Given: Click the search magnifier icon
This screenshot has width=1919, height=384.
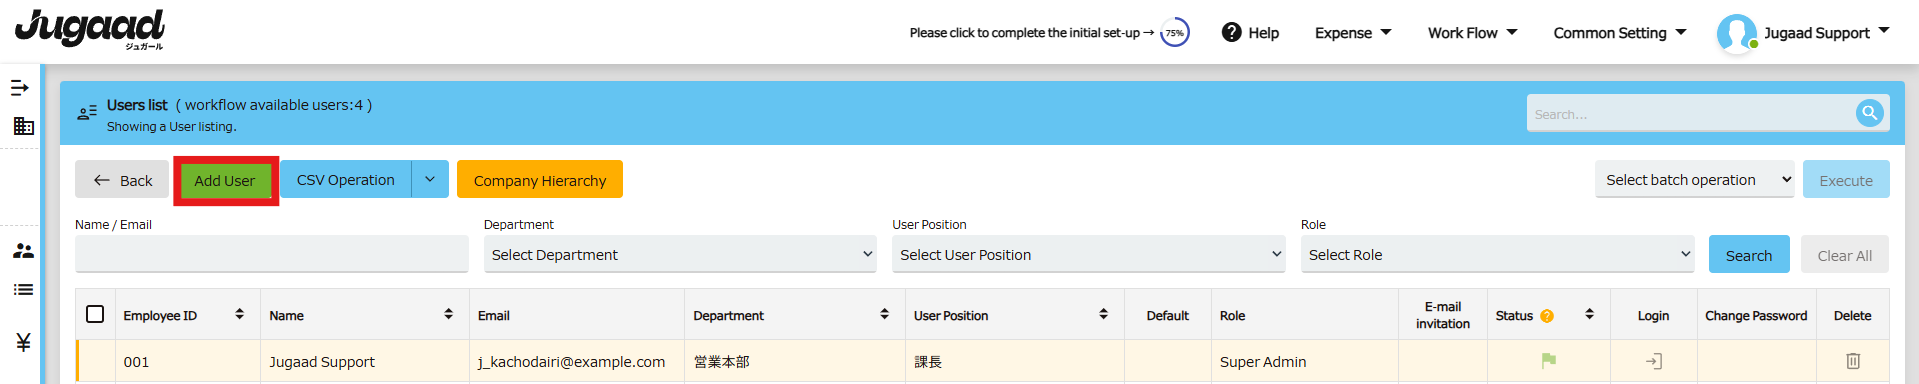Looking at the screenshot, I should point(1869,113).
